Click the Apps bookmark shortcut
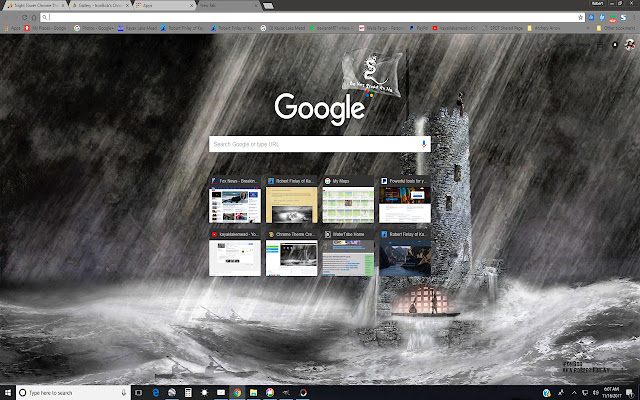The image size is (640, 400). point(11,28)
